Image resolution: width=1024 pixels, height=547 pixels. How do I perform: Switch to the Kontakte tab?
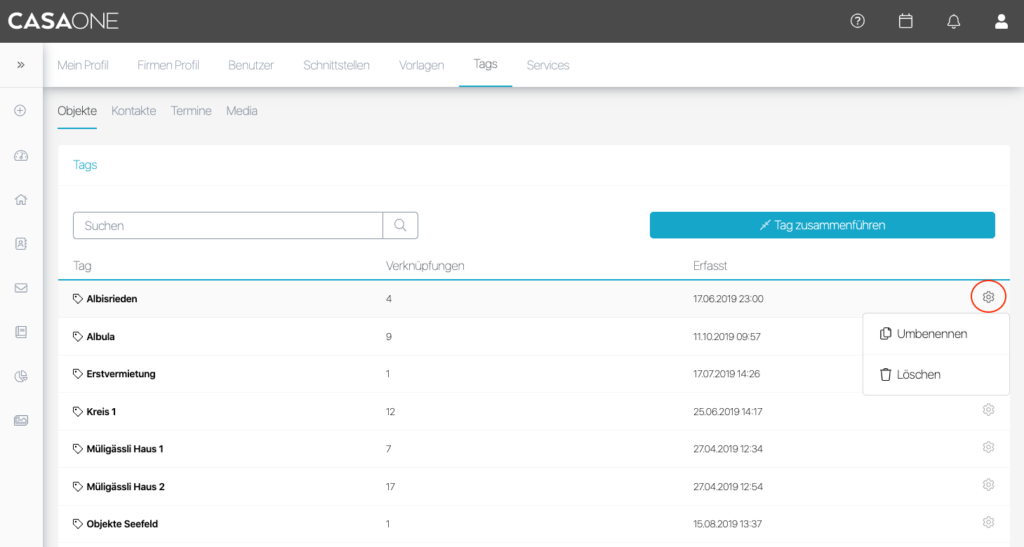pyautogui.click(x=133, y=111)
